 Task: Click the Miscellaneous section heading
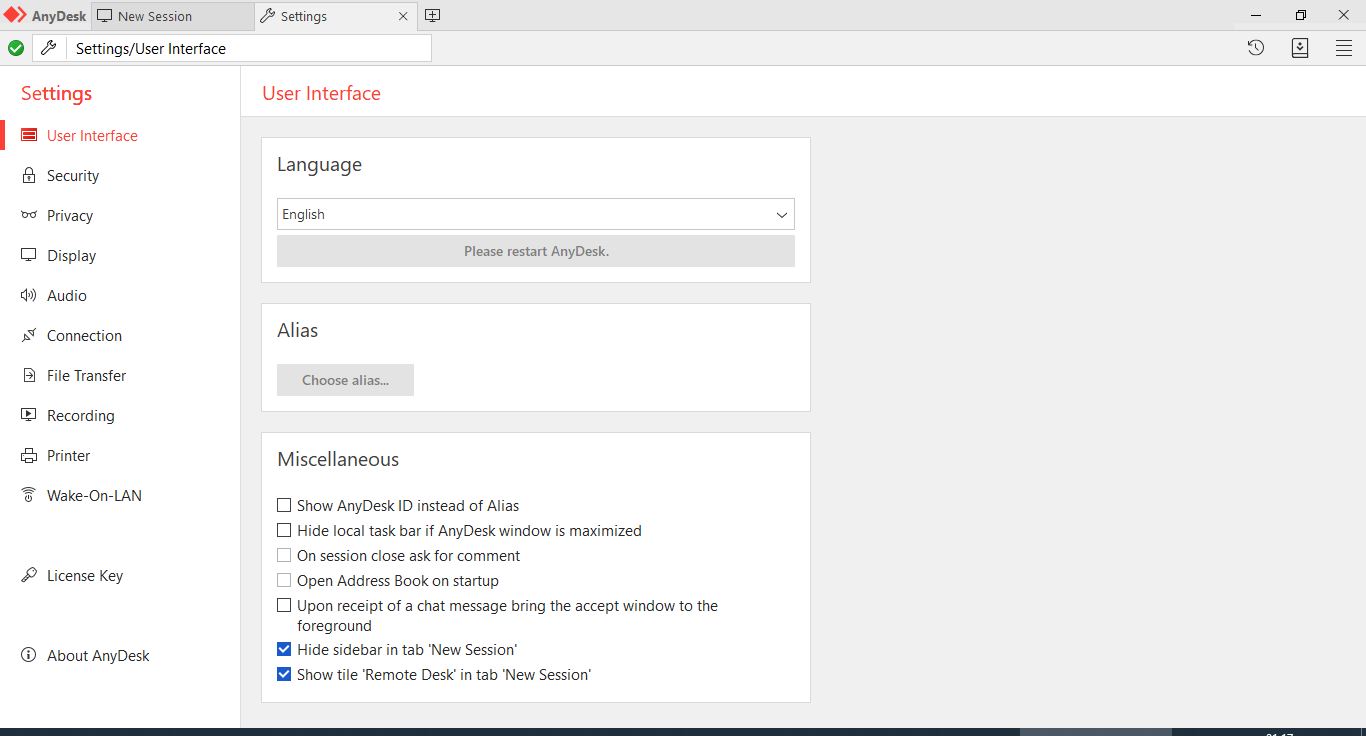click(338, 460)
